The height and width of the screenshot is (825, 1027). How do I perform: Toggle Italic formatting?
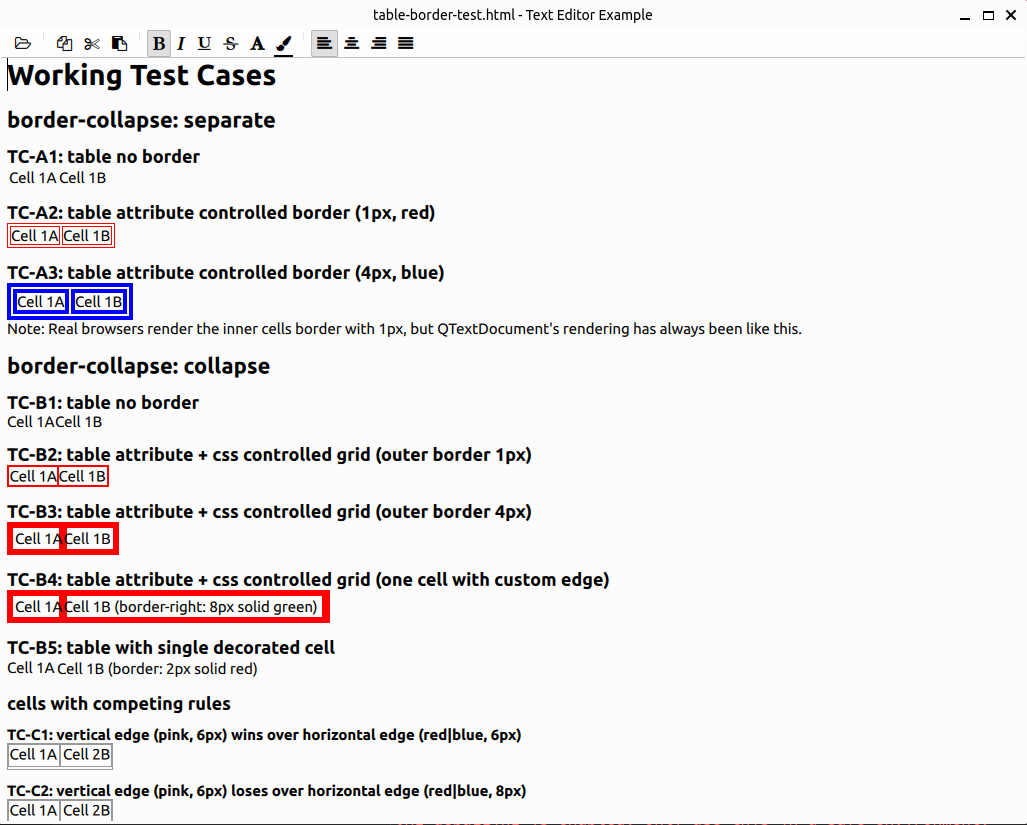point(181,43)
